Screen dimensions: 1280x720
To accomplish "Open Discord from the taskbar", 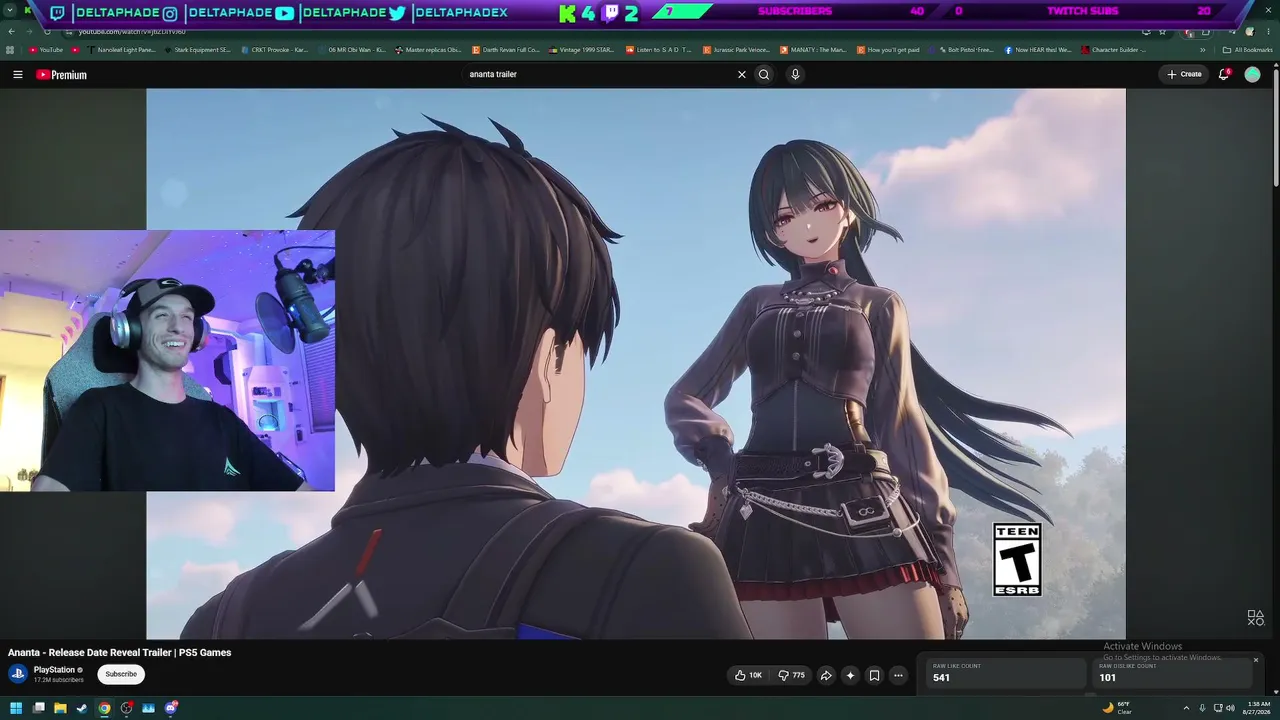I will click(x=171, y=708).
